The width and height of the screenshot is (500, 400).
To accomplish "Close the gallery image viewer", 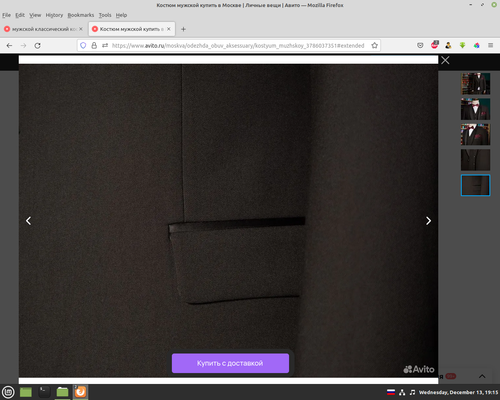I will pyautogui.click(x=445, y=60).
